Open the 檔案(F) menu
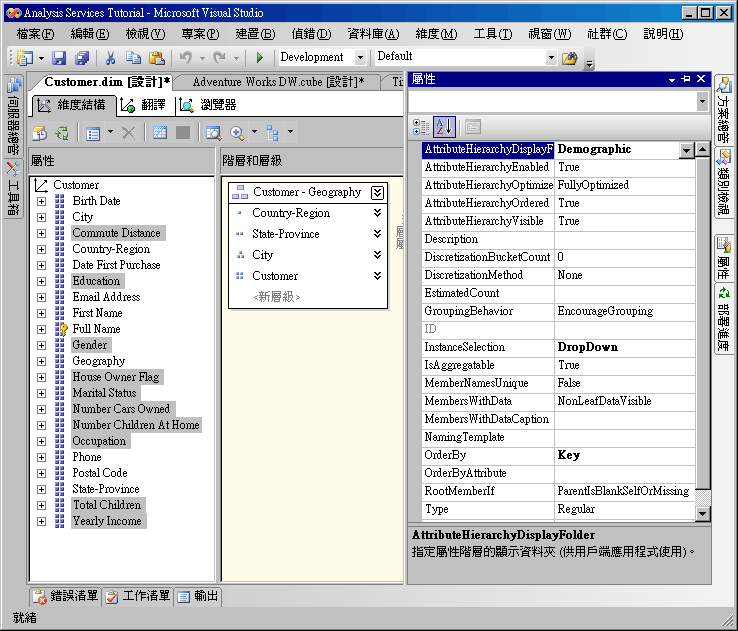Image resolution: width=738 pixels, height=631 pixels. pos(35,34)
